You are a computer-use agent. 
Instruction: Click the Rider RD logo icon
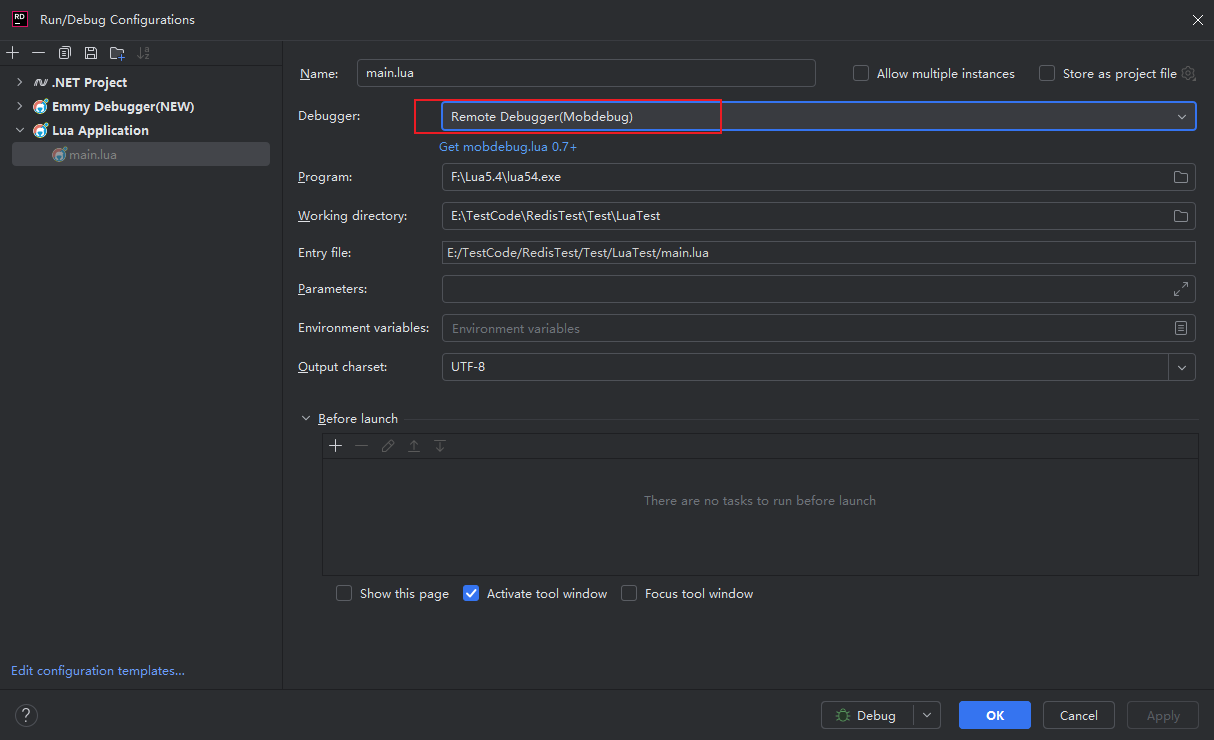pos(19,19)
